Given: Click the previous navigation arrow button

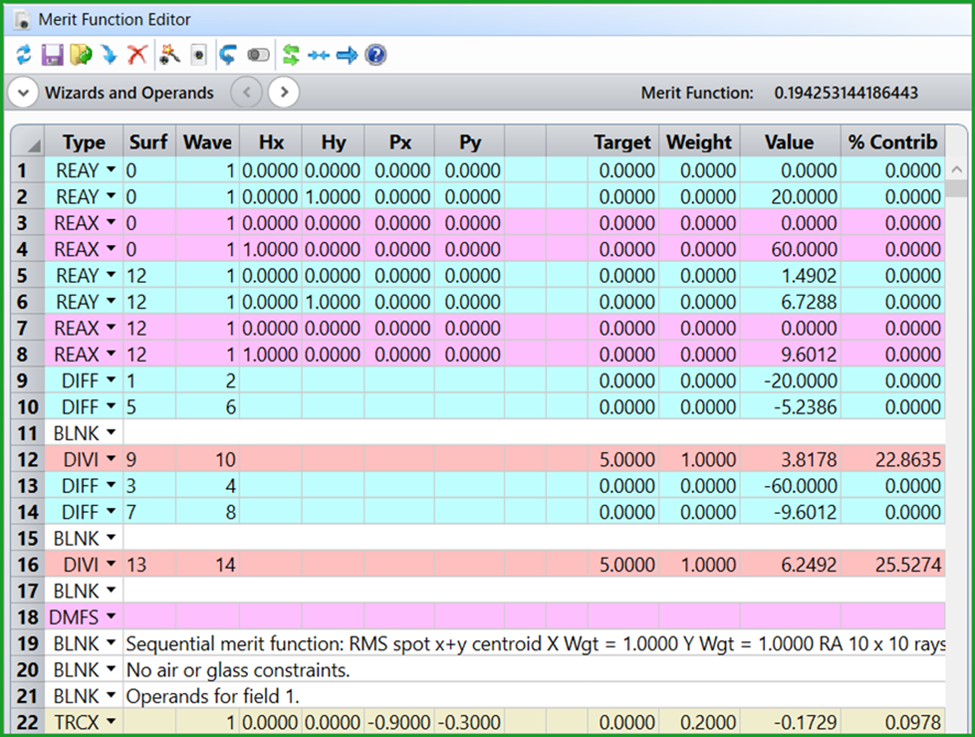Looking at the screenshot, I should [246, 92].
